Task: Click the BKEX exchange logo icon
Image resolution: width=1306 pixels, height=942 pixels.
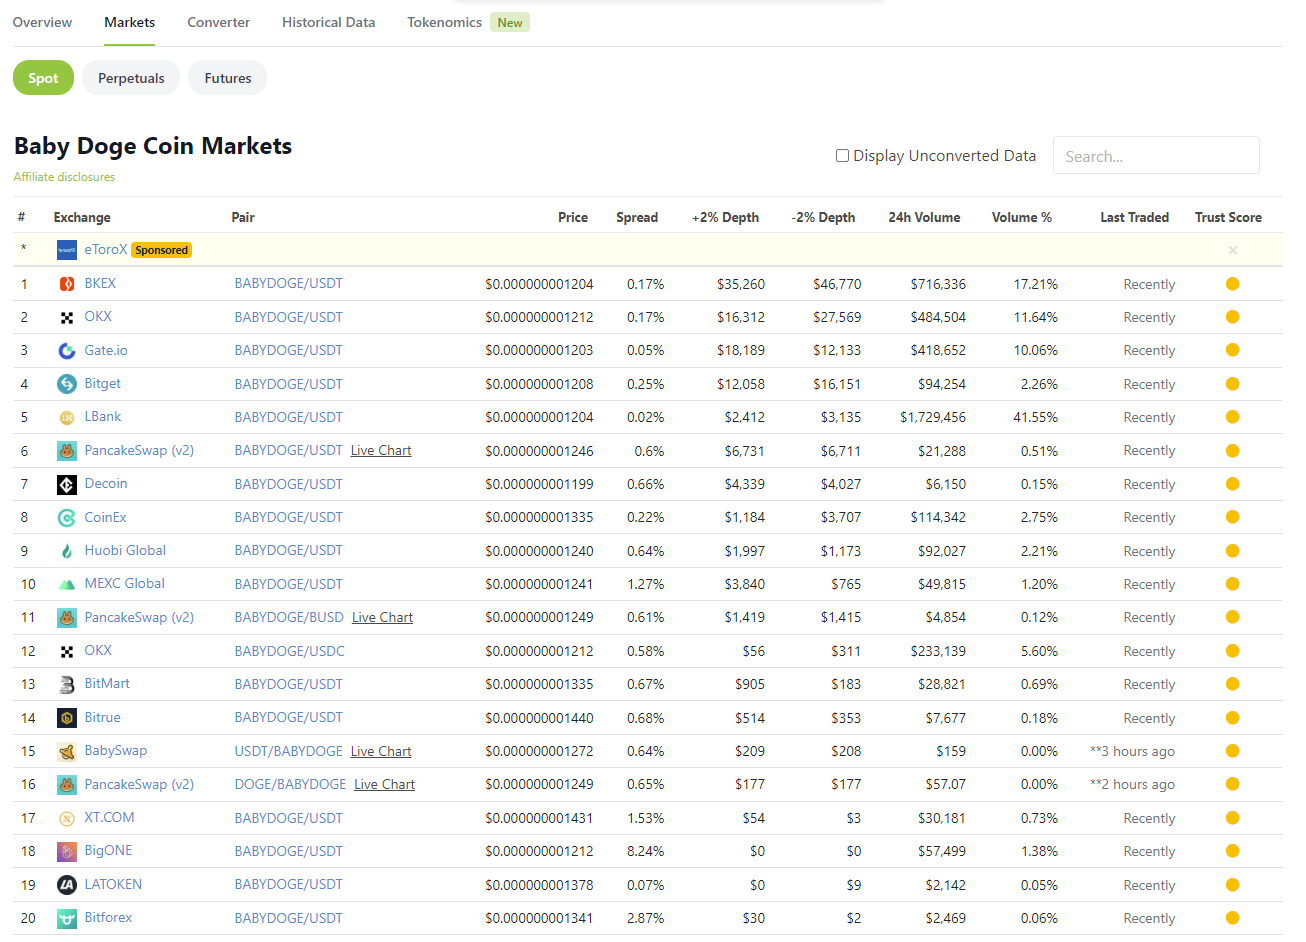Action: (x=67, y=284)
